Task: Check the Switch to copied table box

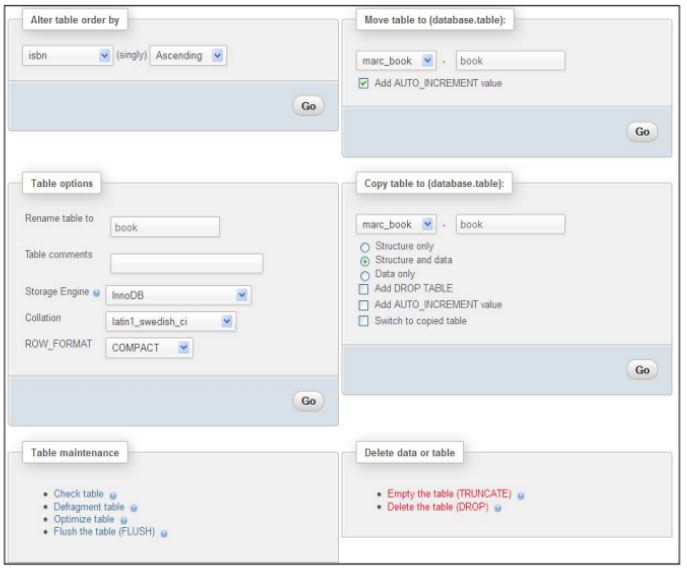Action: (365, 320)
